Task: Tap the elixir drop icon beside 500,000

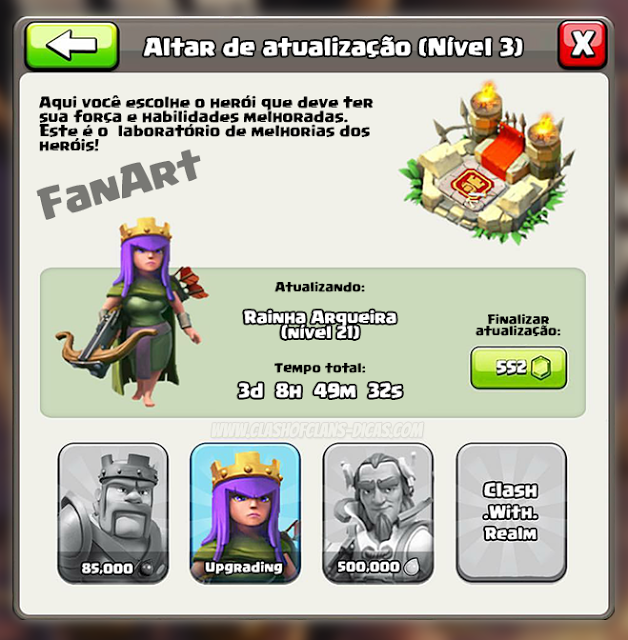Action: coord(411,567)
